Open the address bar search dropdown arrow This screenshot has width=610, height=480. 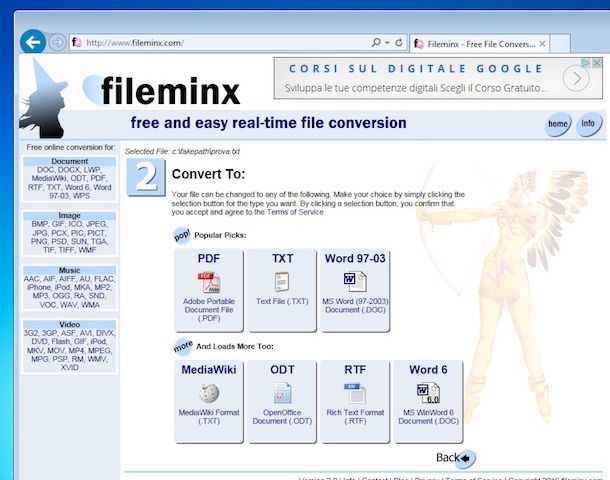click(387, 42)
